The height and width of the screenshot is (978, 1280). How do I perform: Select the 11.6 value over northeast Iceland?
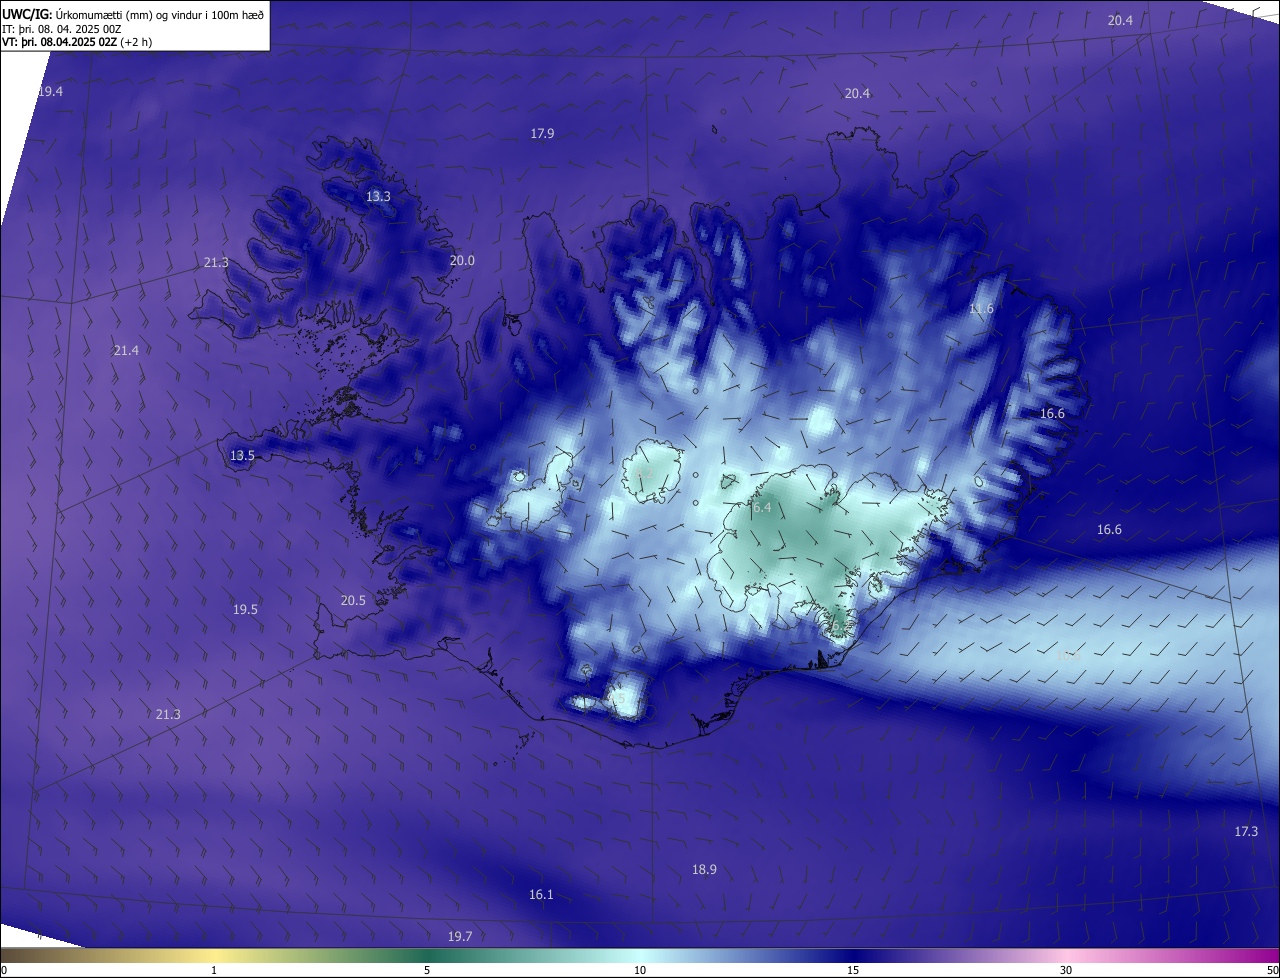click(981, 309)
